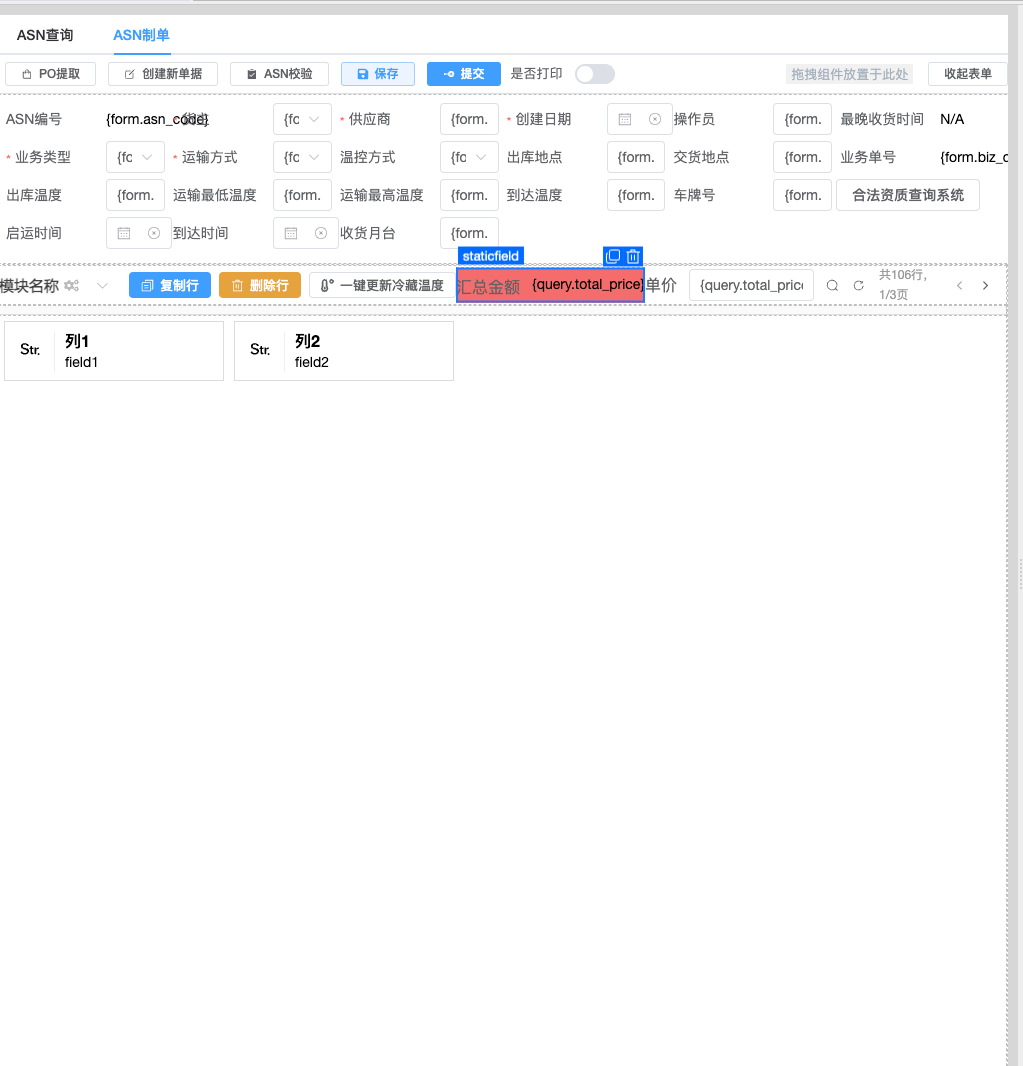Image resolution: width=1023 pixels, height=1066 pixels.
Task: Expand the 业务类型 dropdown
Action: 135,157
